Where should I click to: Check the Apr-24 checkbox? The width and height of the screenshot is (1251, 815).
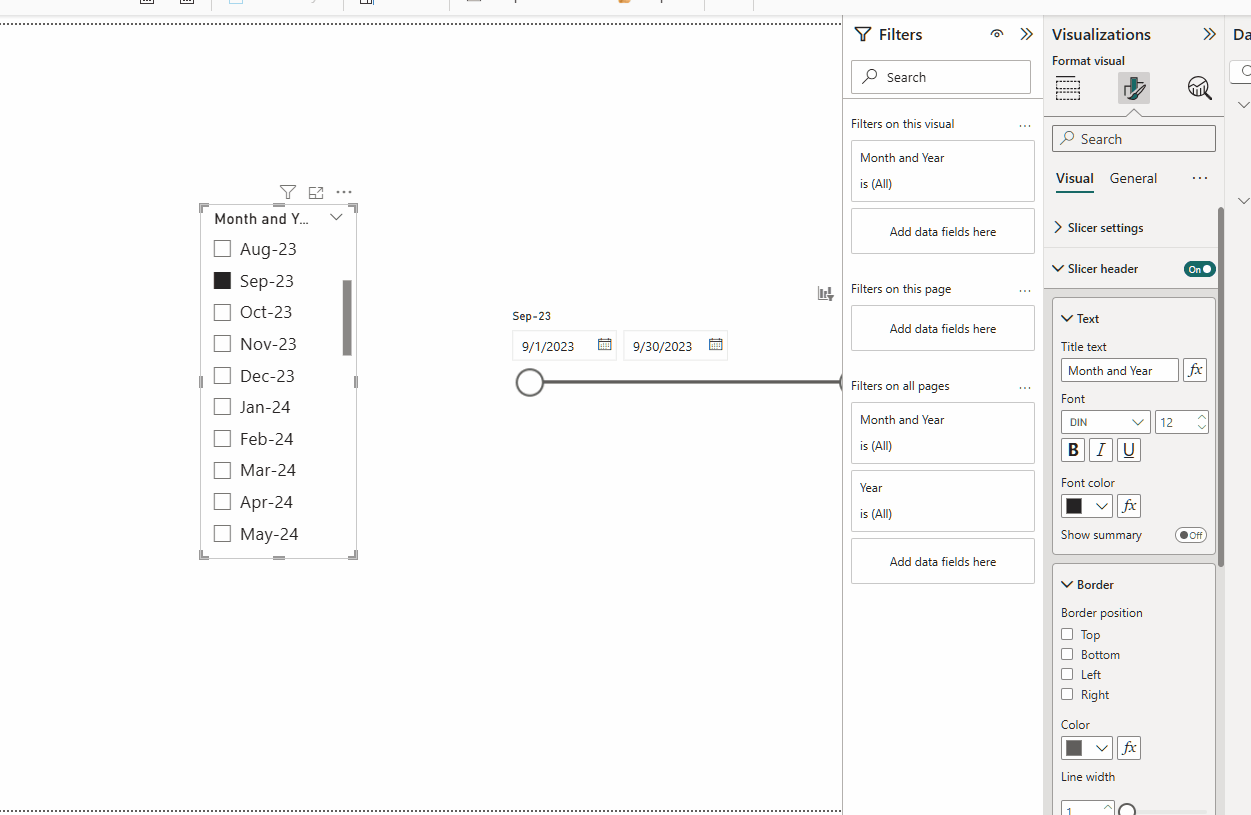coord(222,502)
